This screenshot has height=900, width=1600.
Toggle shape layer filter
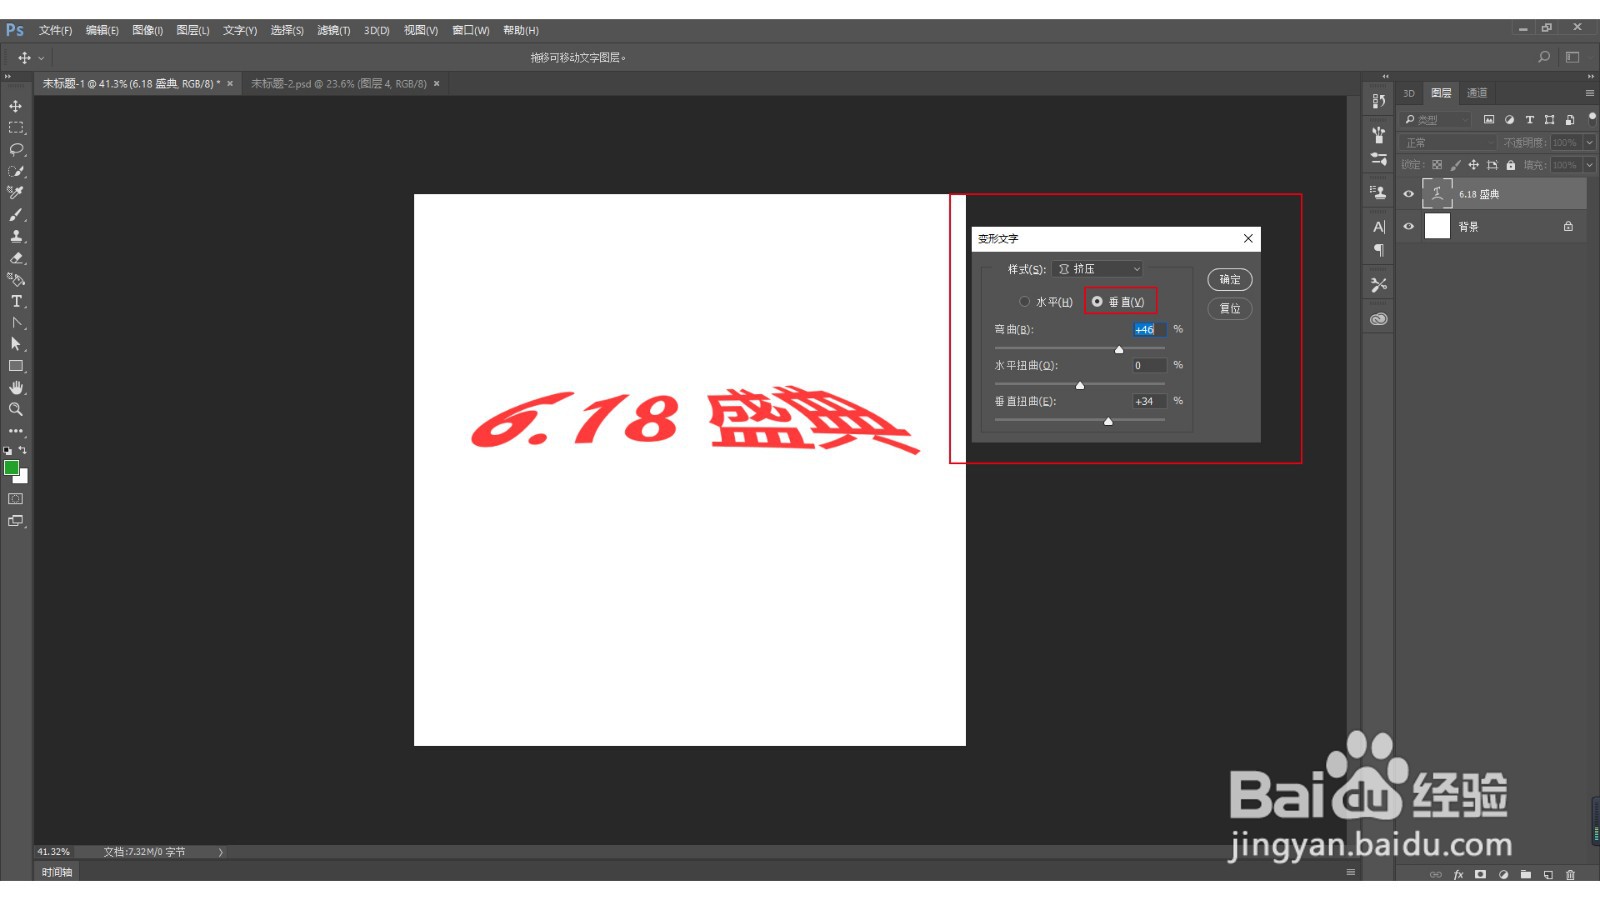(1549, 120)
